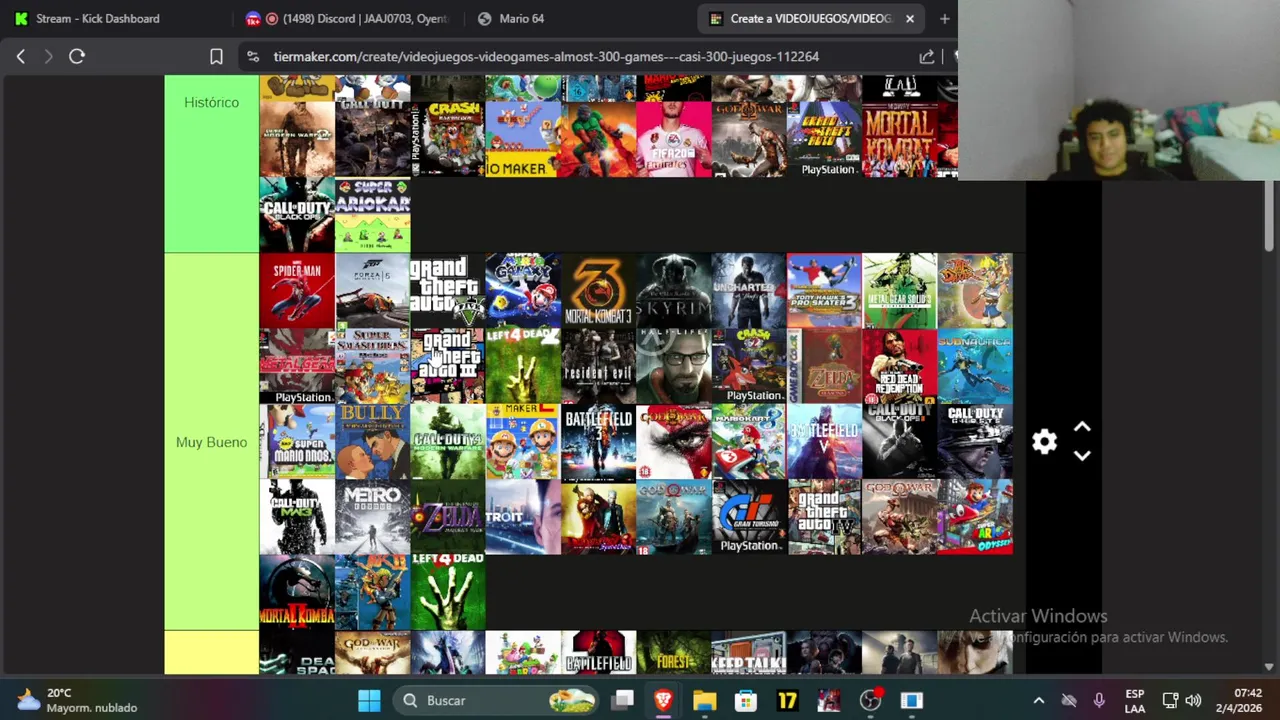Select the Metal Gear Solid 3 cover
1280x720 pixels.
coord(900,290)
